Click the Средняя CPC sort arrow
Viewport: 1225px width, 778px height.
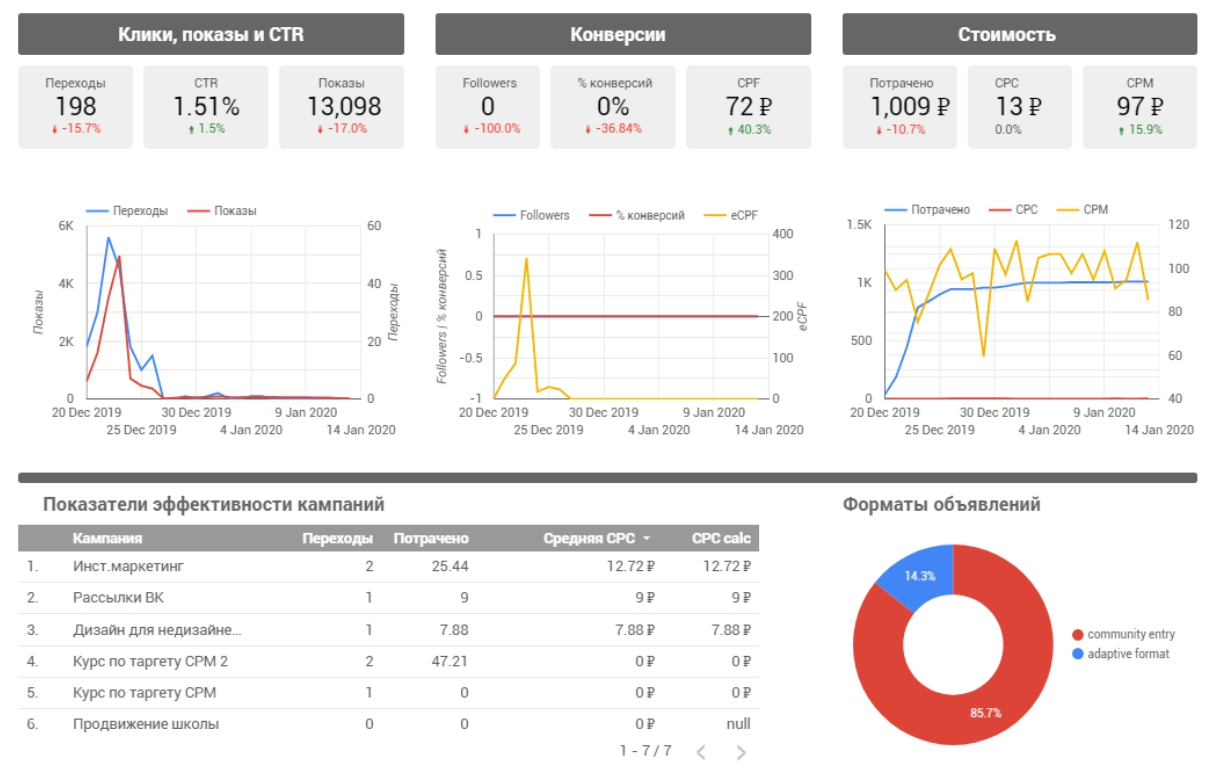[646, 539]
